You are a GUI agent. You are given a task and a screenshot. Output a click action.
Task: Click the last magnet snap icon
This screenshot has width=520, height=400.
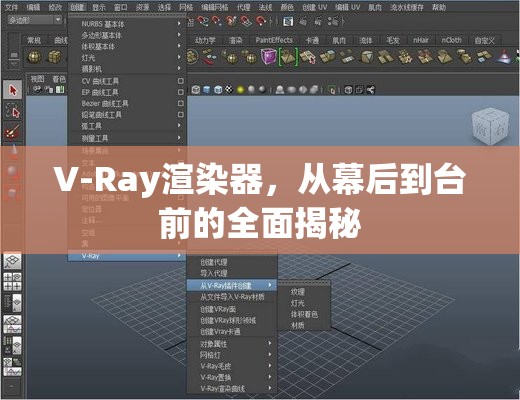[260, 21]
